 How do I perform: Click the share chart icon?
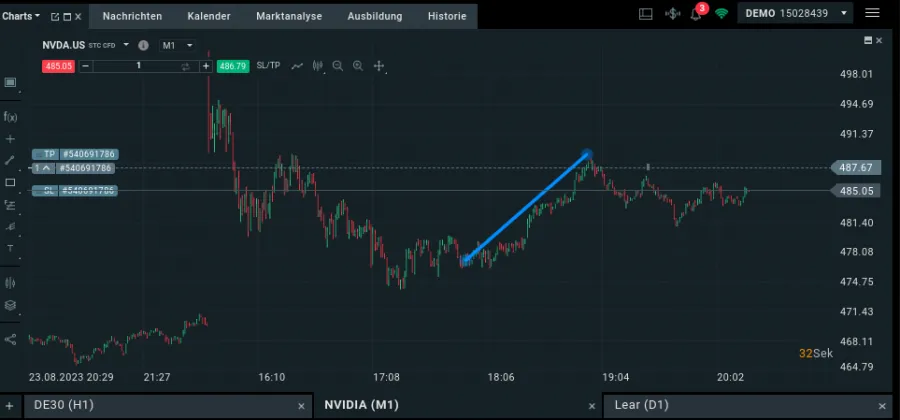tap(10, 339)
